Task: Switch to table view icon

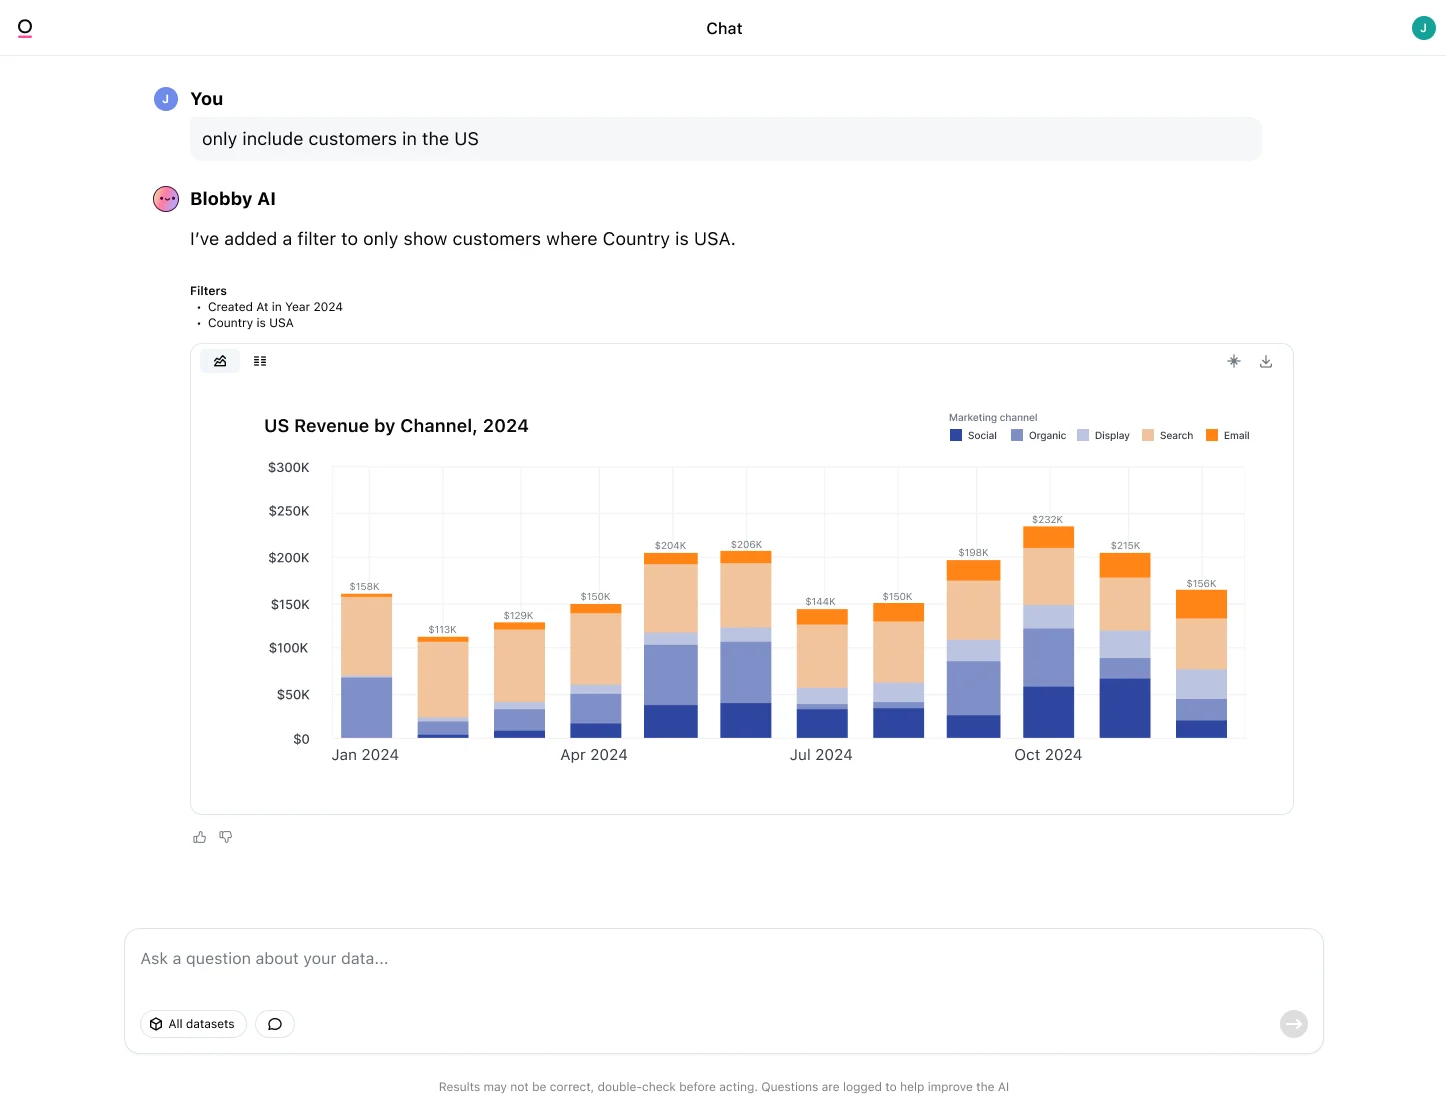Action: coord(260,361)
